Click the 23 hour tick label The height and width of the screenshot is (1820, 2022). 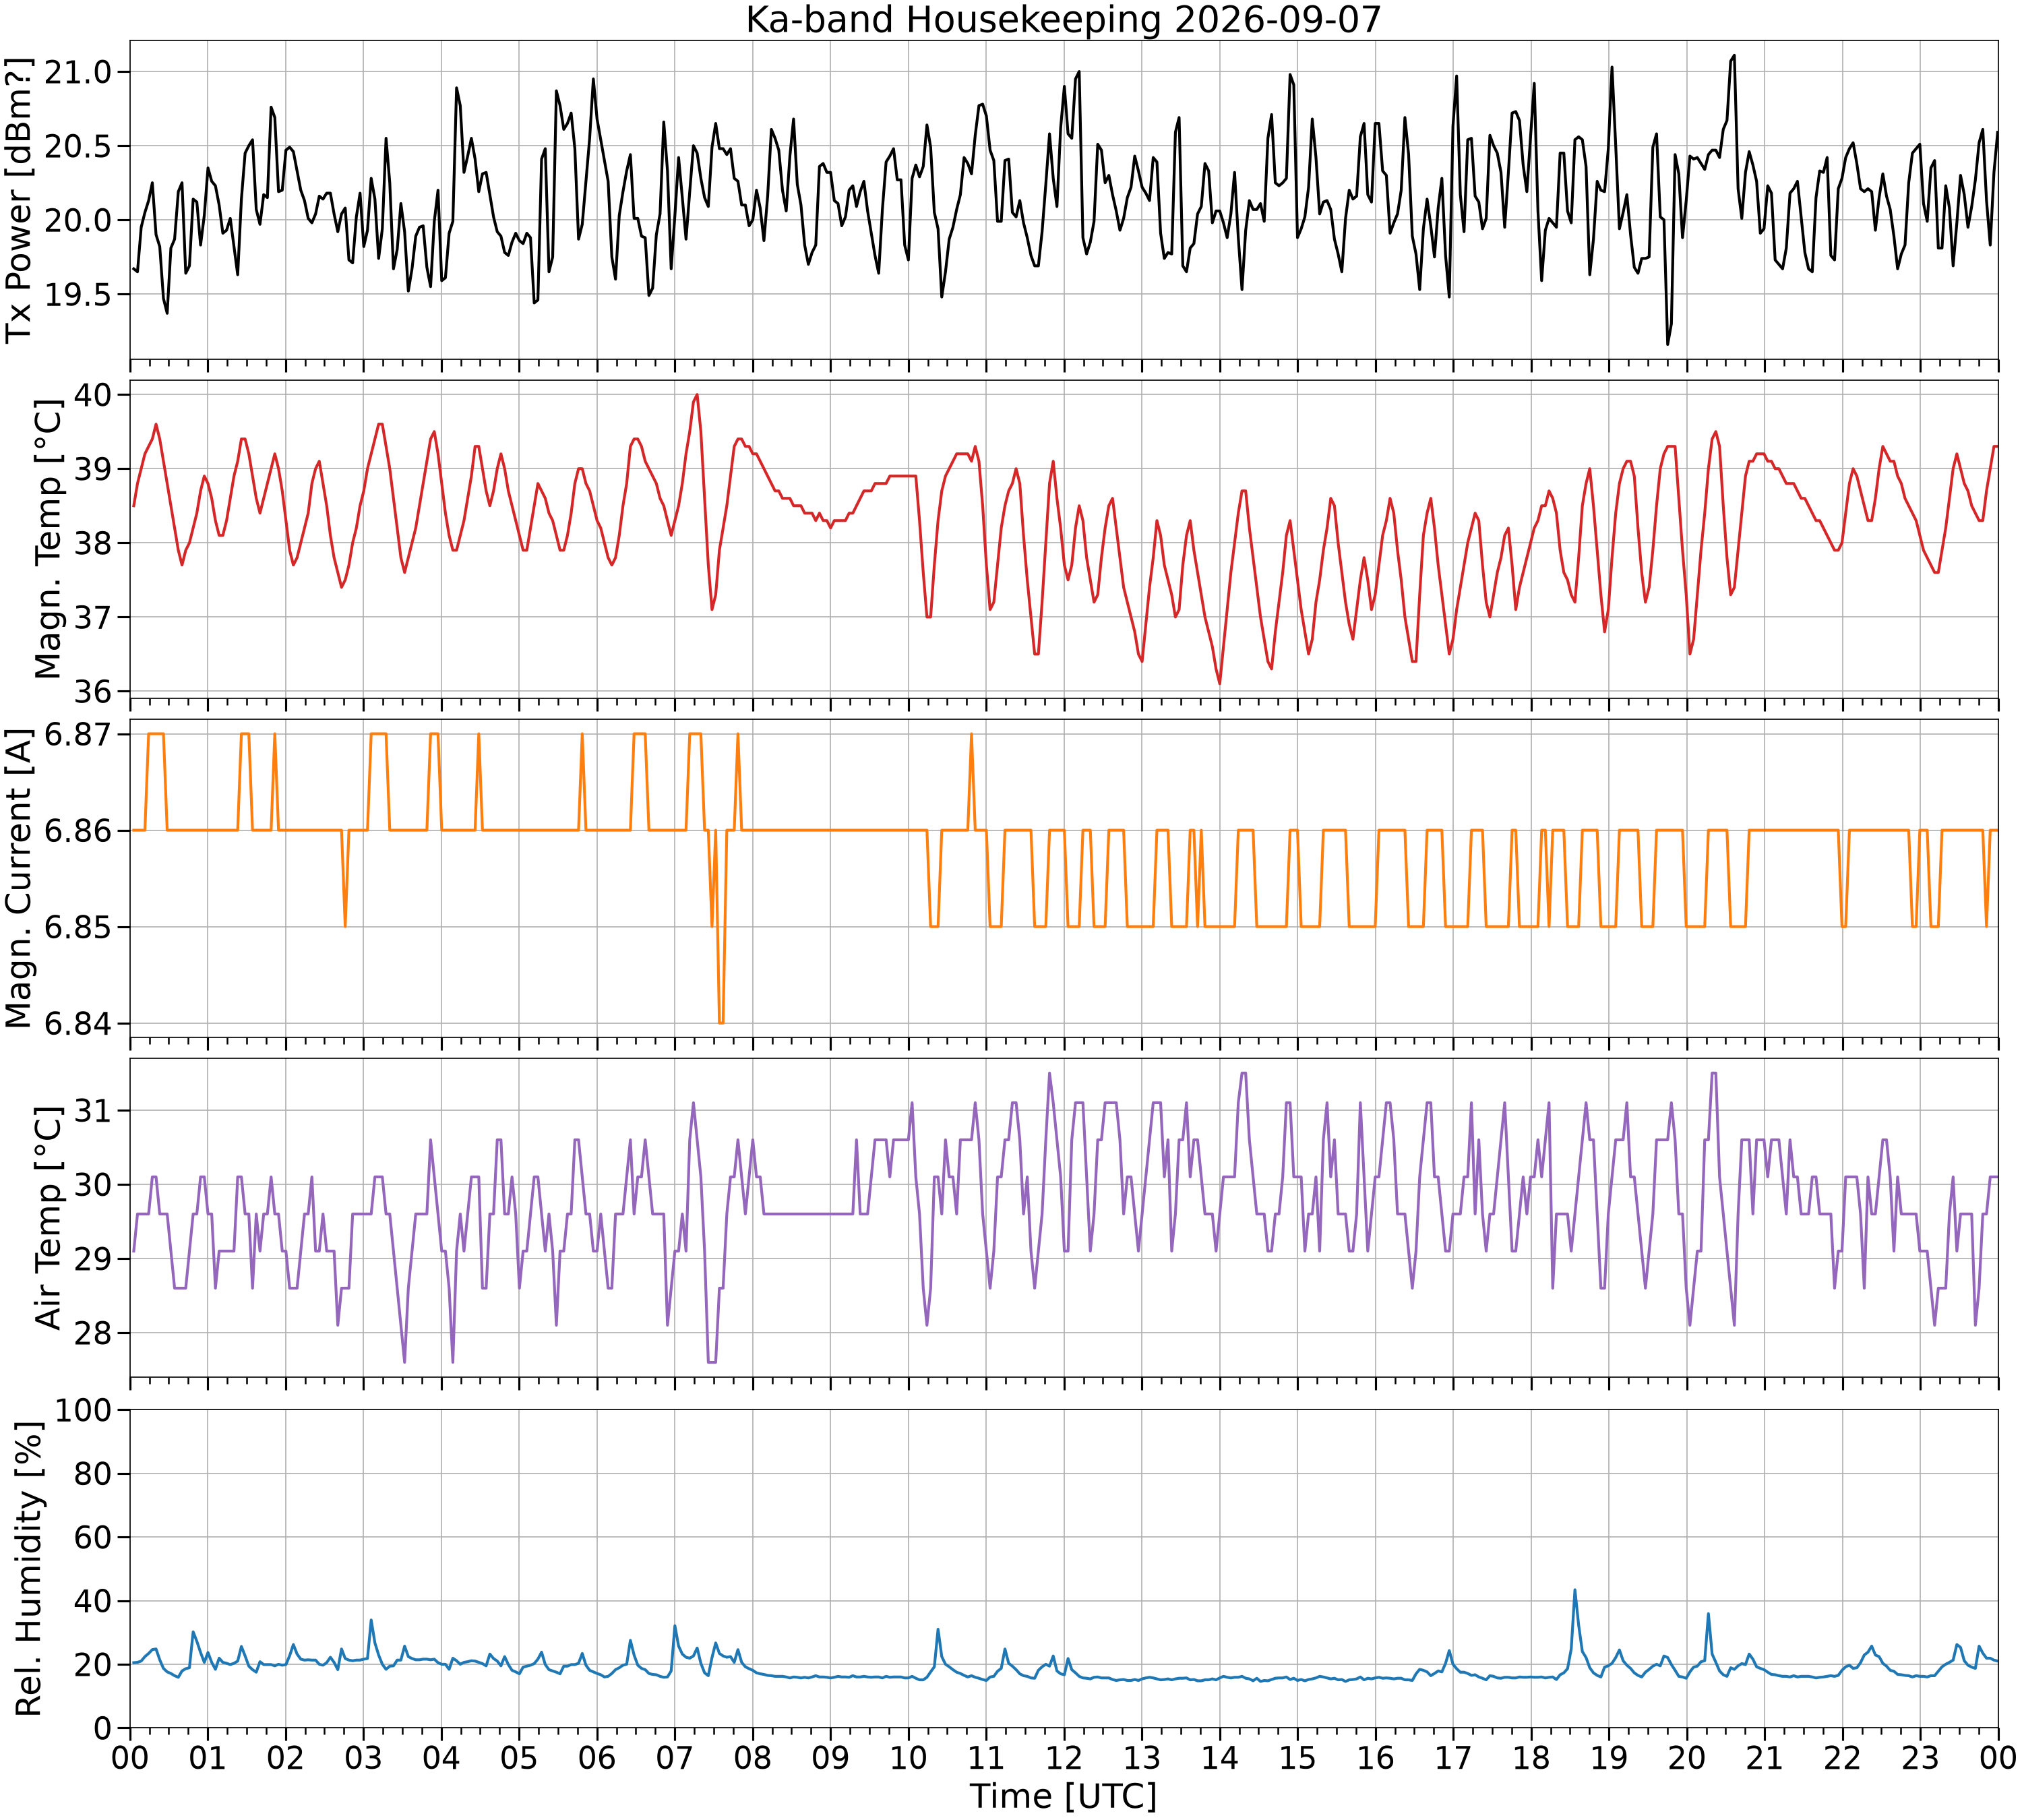[1920, 1757]
